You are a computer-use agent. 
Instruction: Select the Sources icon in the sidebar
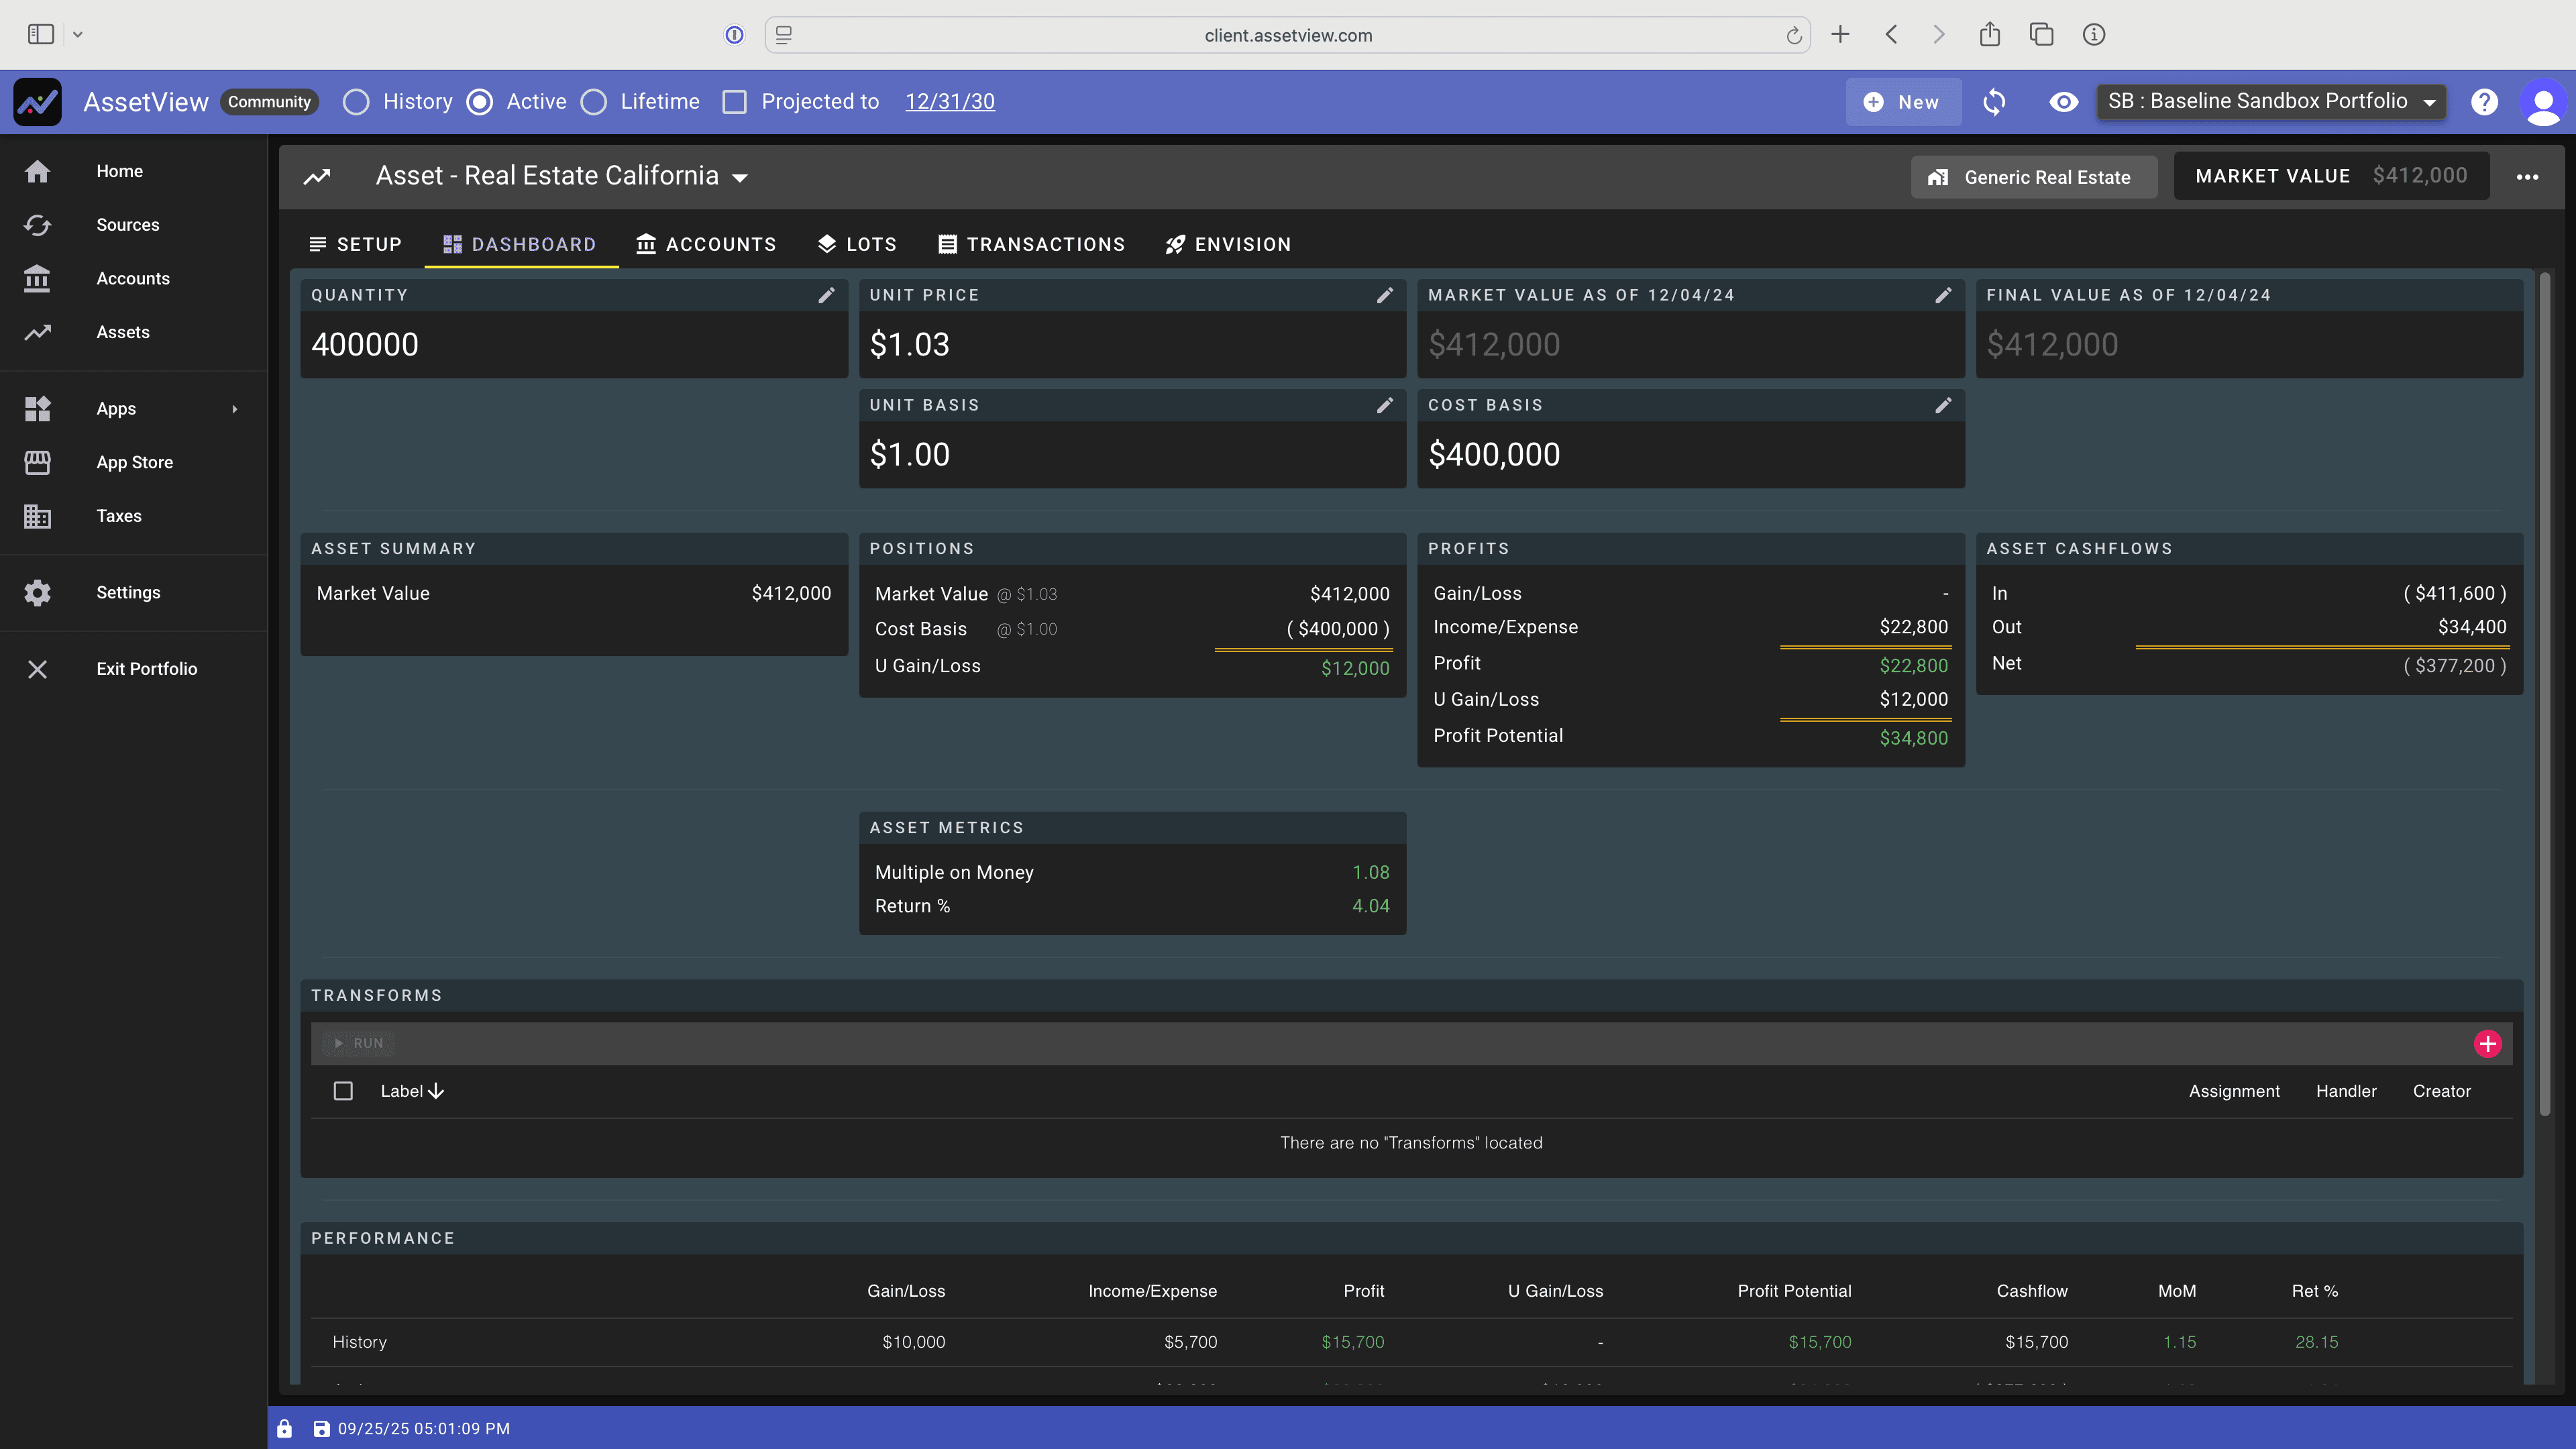point(37,225)
